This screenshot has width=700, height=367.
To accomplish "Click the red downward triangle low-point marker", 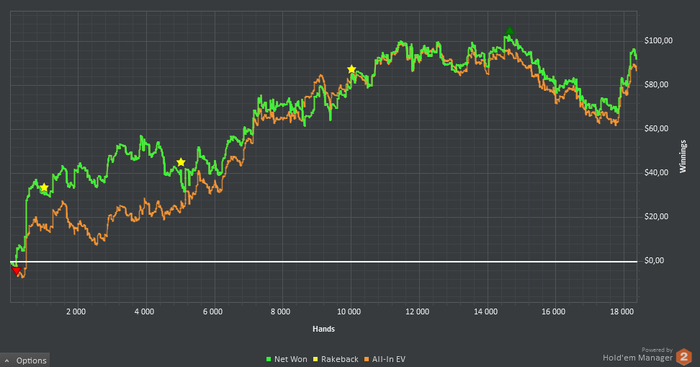I will click(16, 270).
